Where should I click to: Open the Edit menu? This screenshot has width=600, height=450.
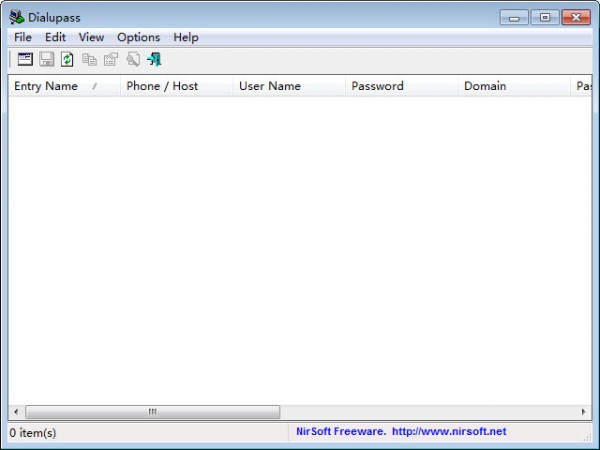pos(55,38)
